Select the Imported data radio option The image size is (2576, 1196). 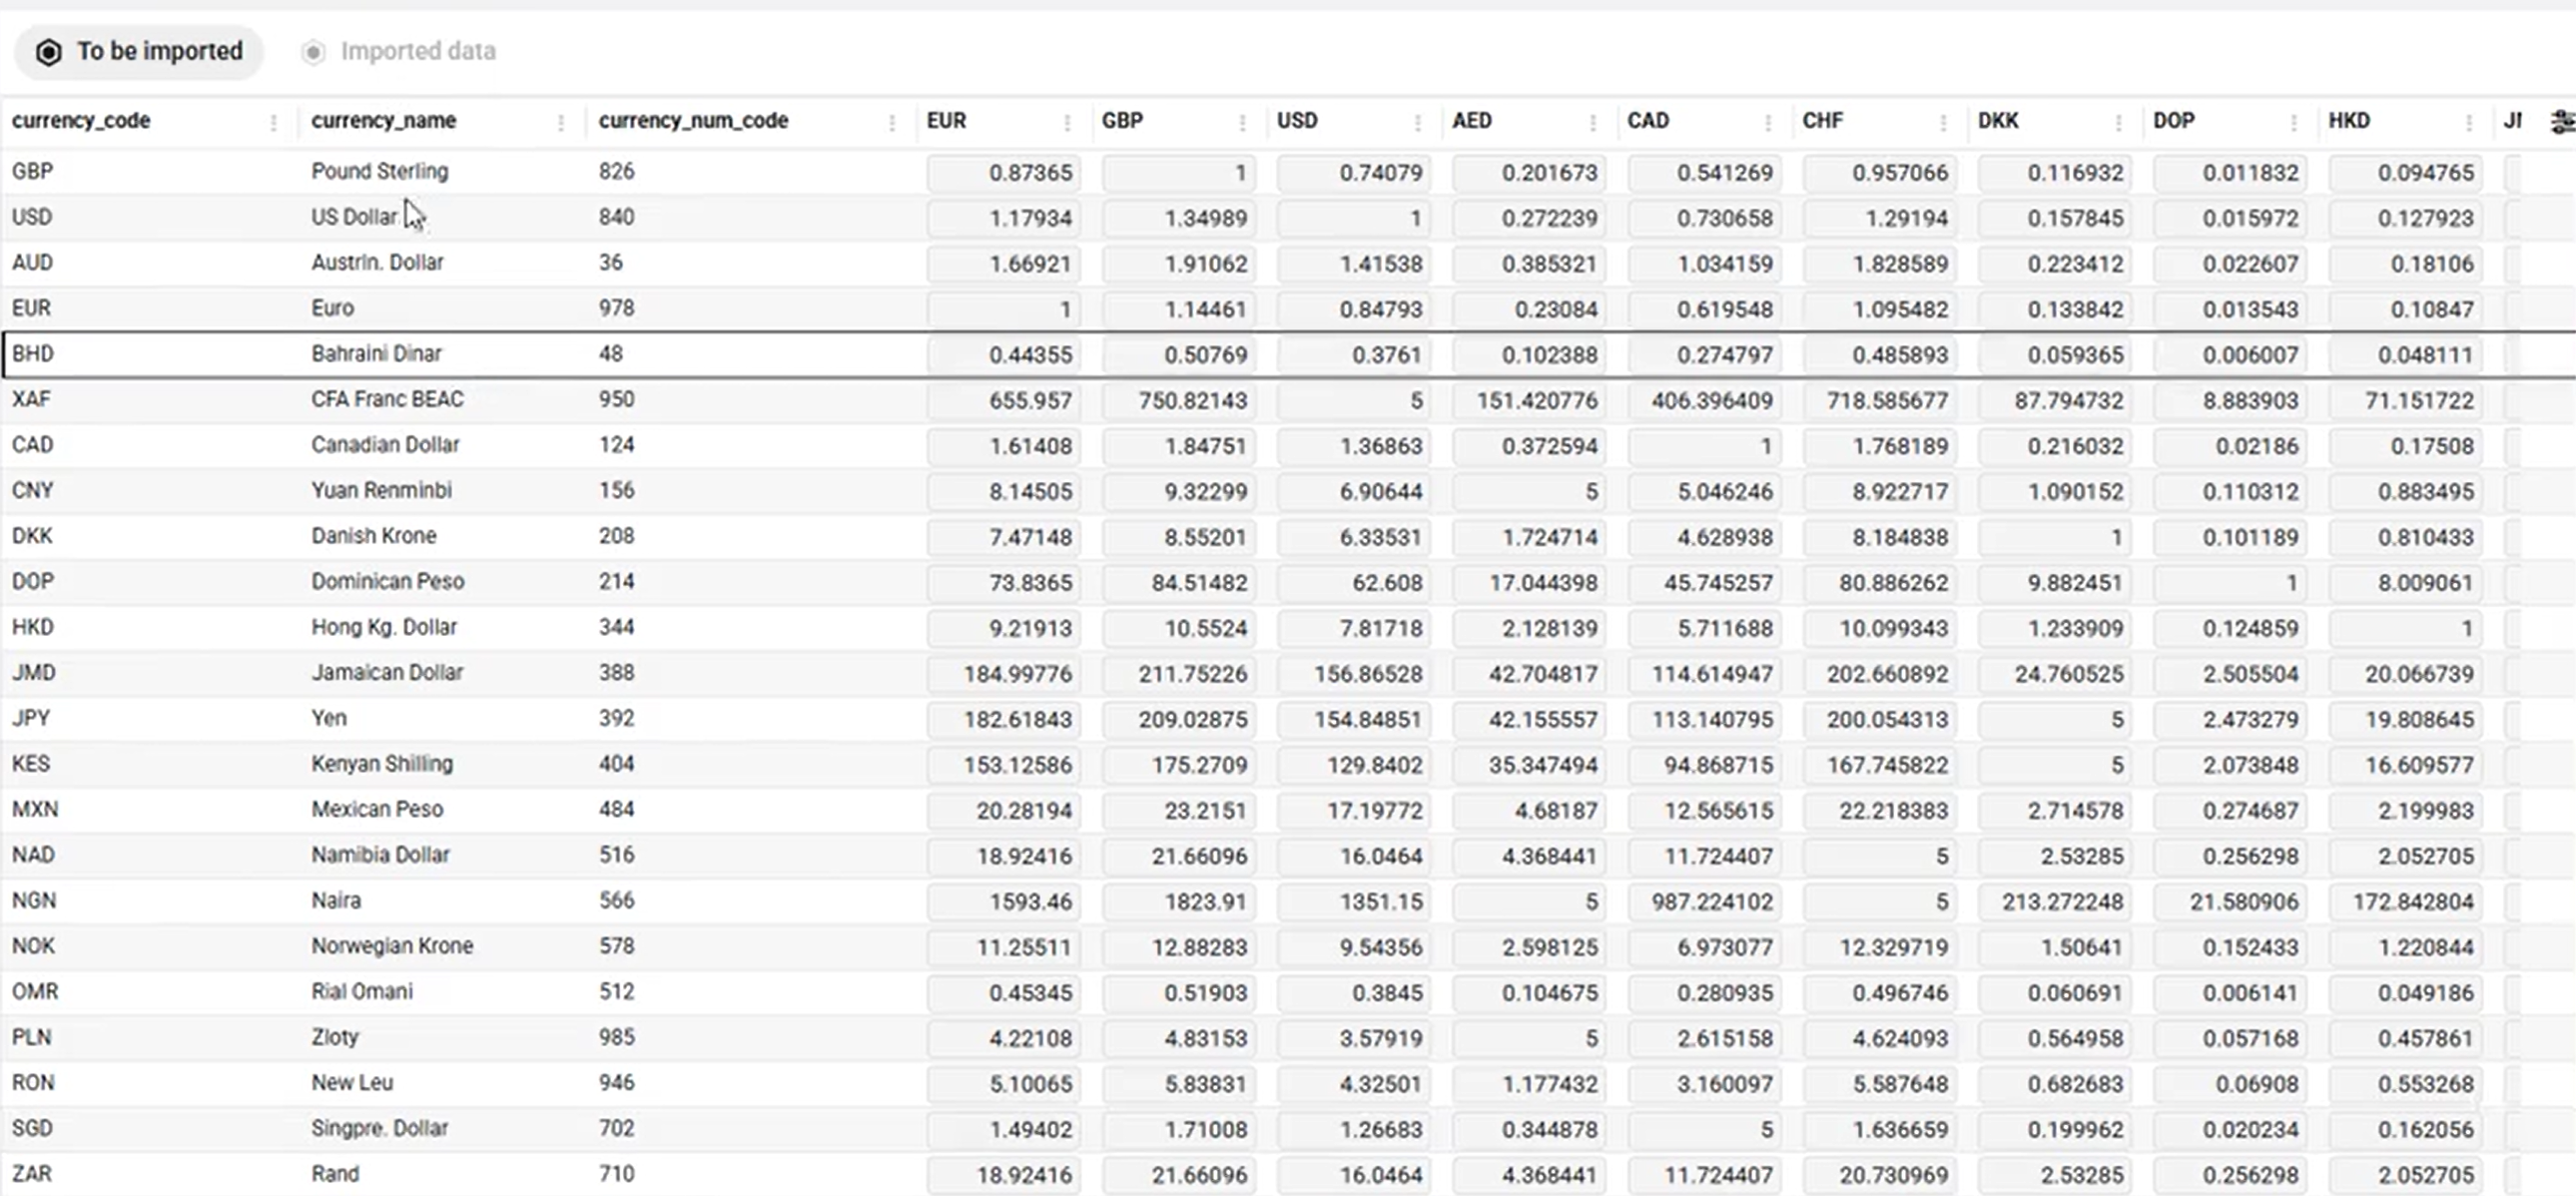314,52
